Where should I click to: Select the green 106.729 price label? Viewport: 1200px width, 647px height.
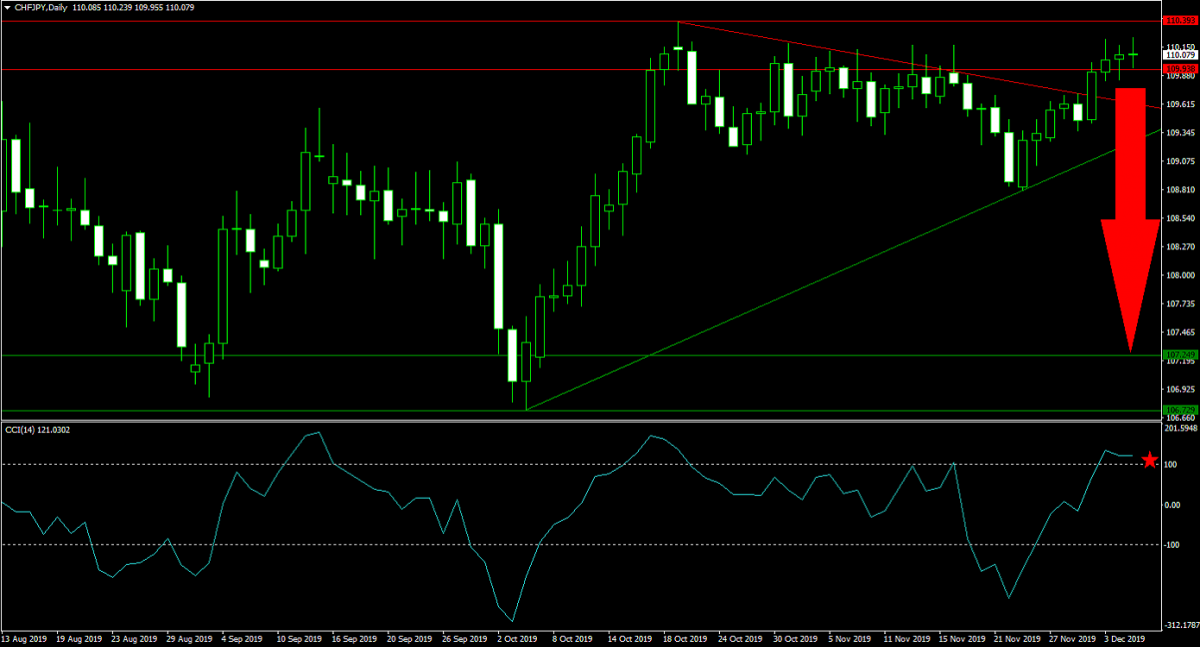pos(1180,410)
